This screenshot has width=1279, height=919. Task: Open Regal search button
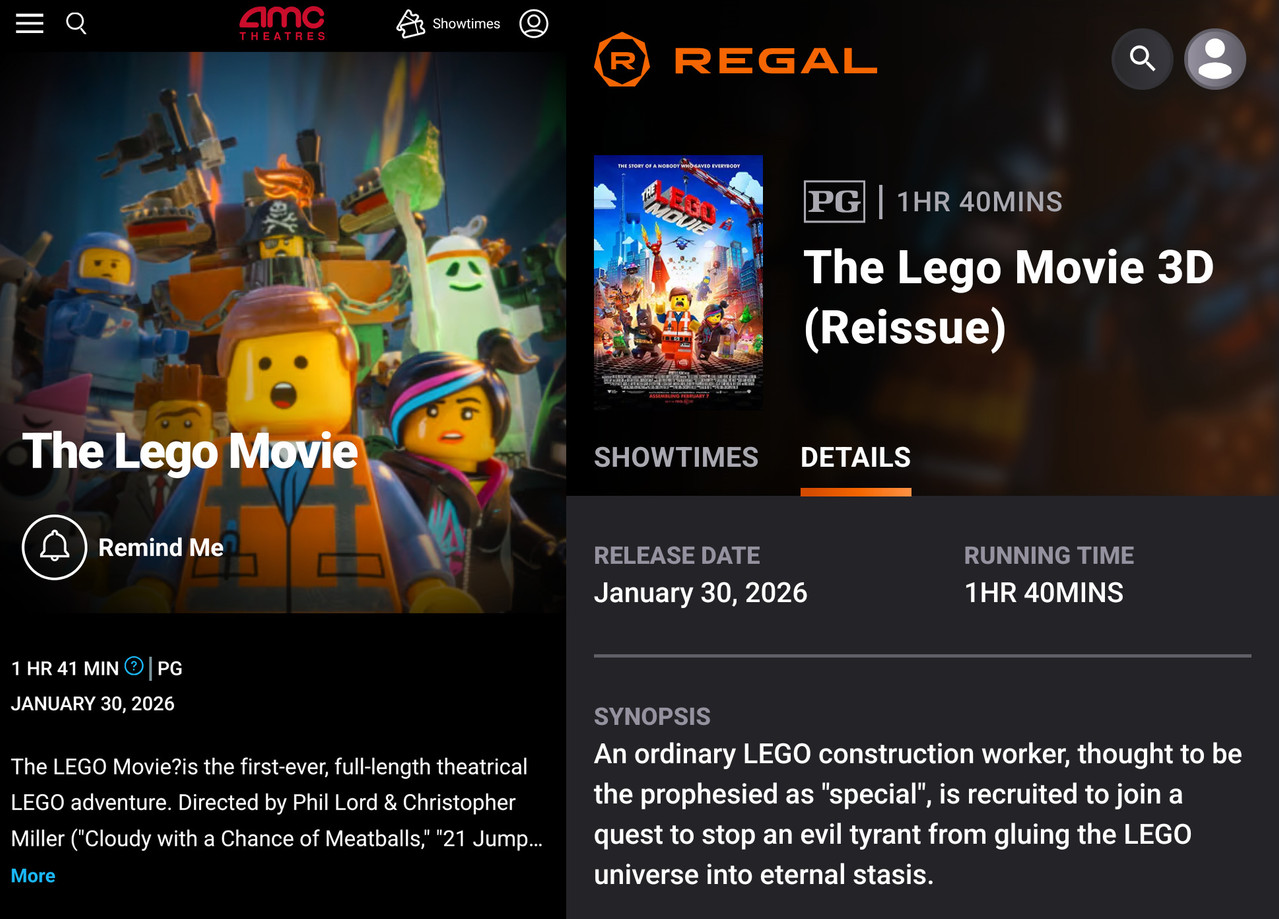click(1142, 59)
